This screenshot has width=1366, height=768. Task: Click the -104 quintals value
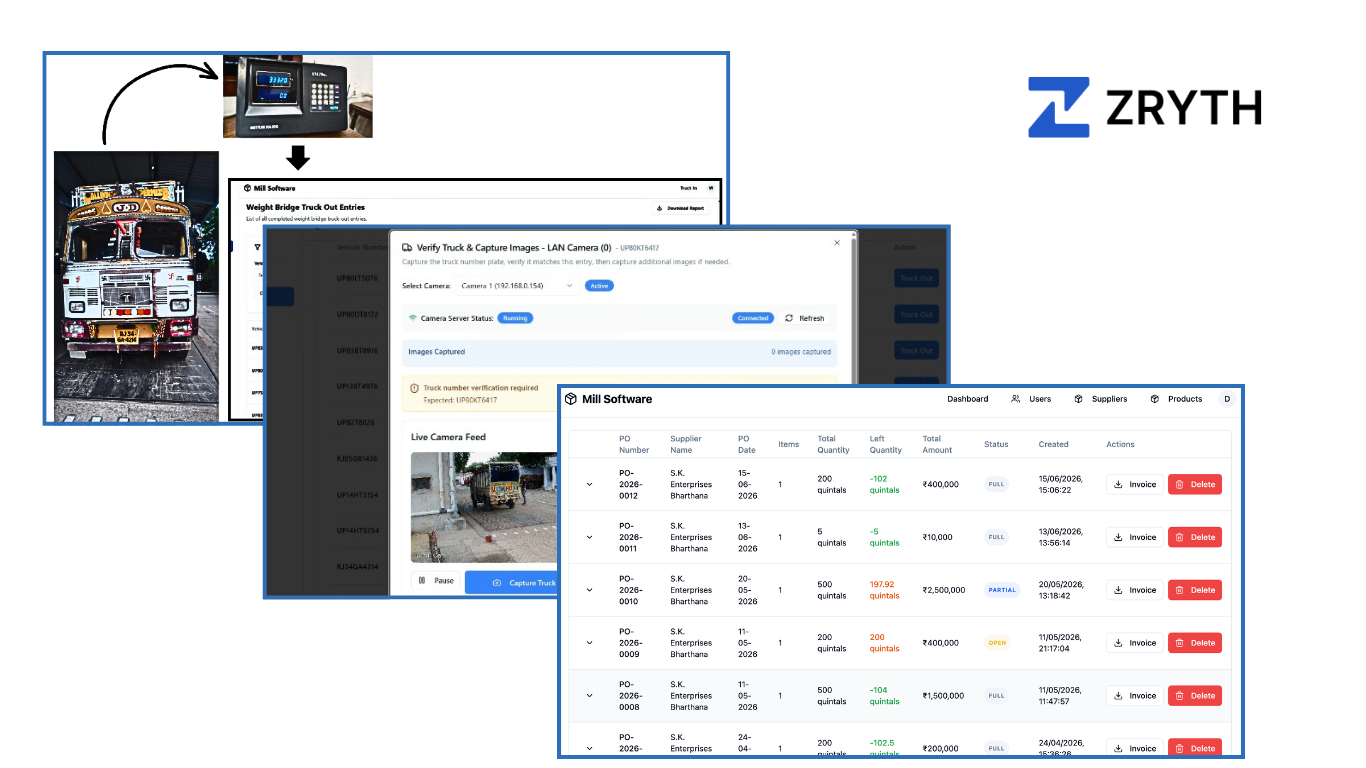tap(885, 696)
